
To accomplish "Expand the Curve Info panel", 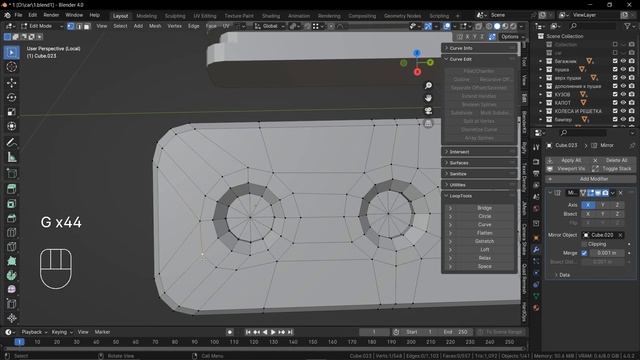I will pos(480,48).
